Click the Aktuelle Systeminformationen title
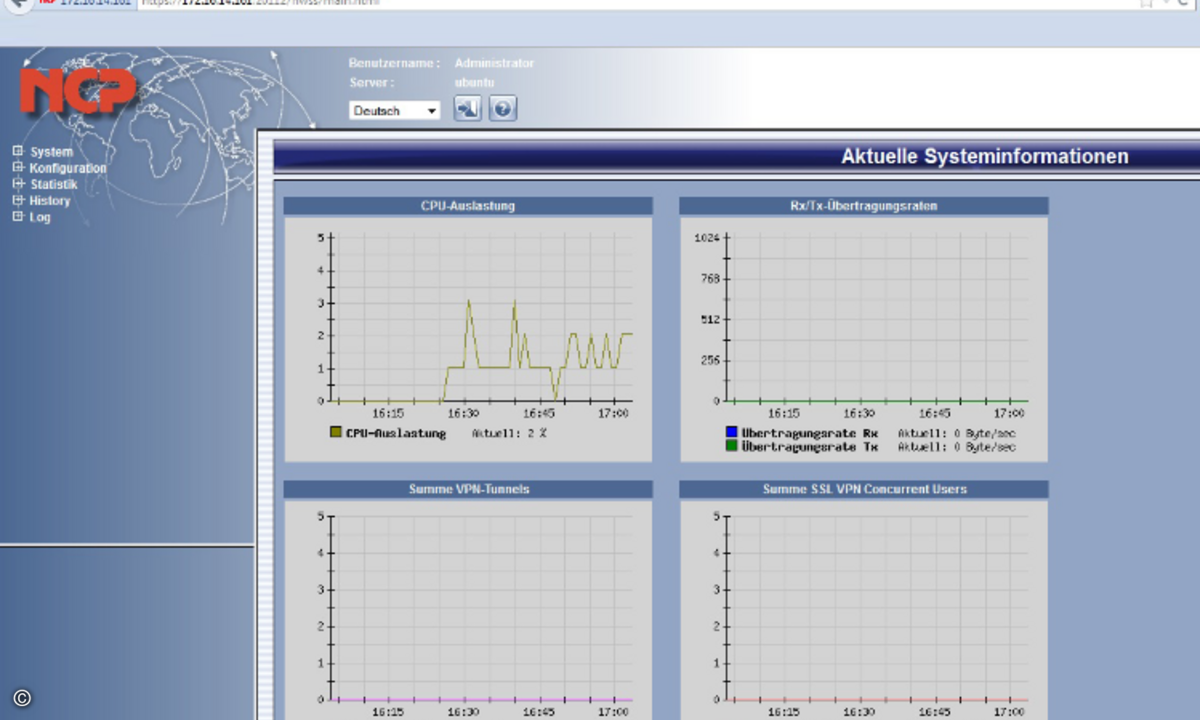This screenshot has width=1200, height=720. coord(984,156)
